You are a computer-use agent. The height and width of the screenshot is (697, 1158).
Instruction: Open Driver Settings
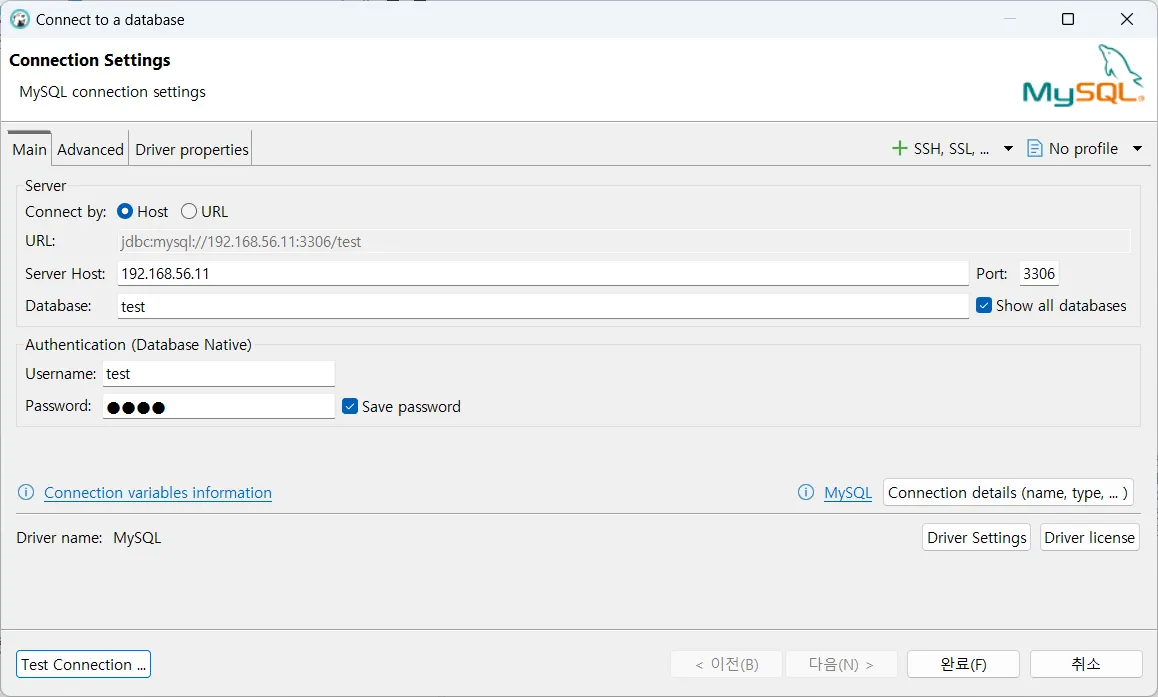976,538
